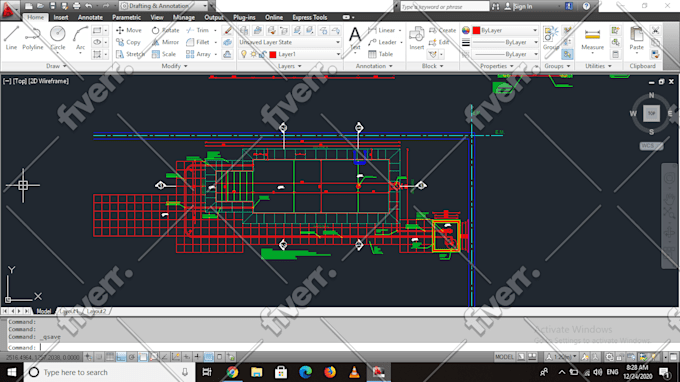
Task: Expand the Draw panel
Action: click(56, 66)
